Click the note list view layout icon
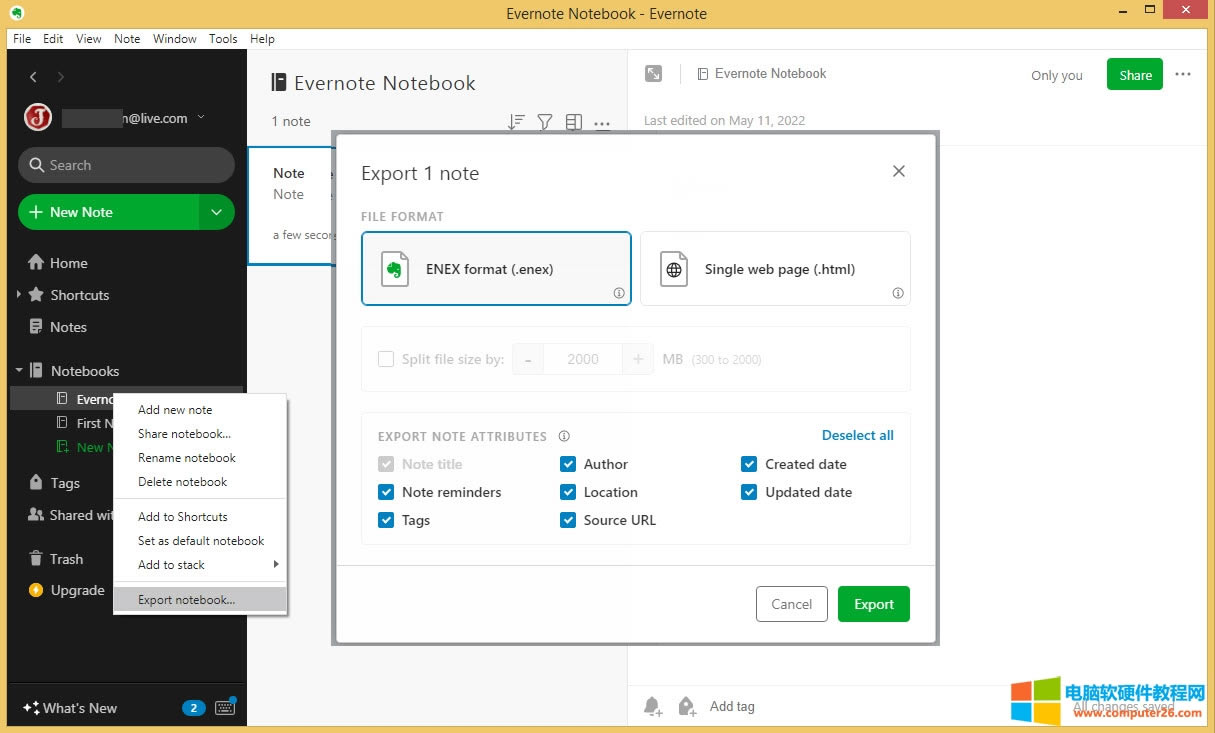The height and width of the screenshot is (733, 1215). pos(574,122)
